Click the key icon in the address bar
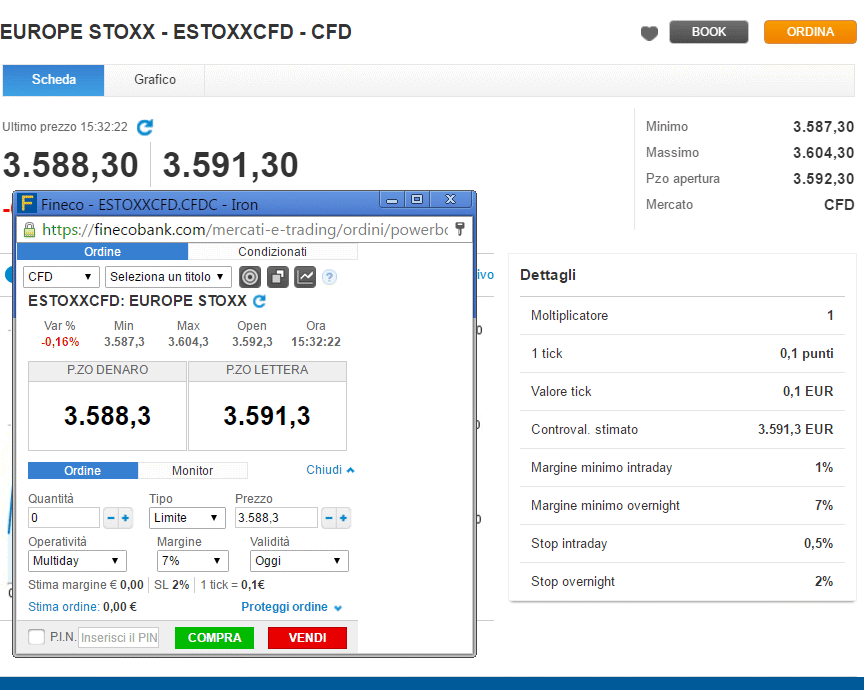The image size is (864, 690). (460, 229)
